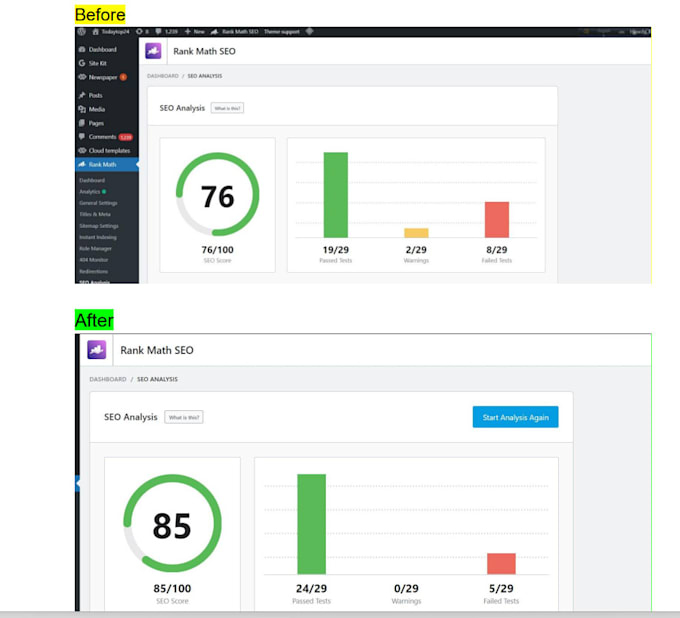Click the red comments count badge in the sidebar
The image size is (680, 618).
coord(126,137)
